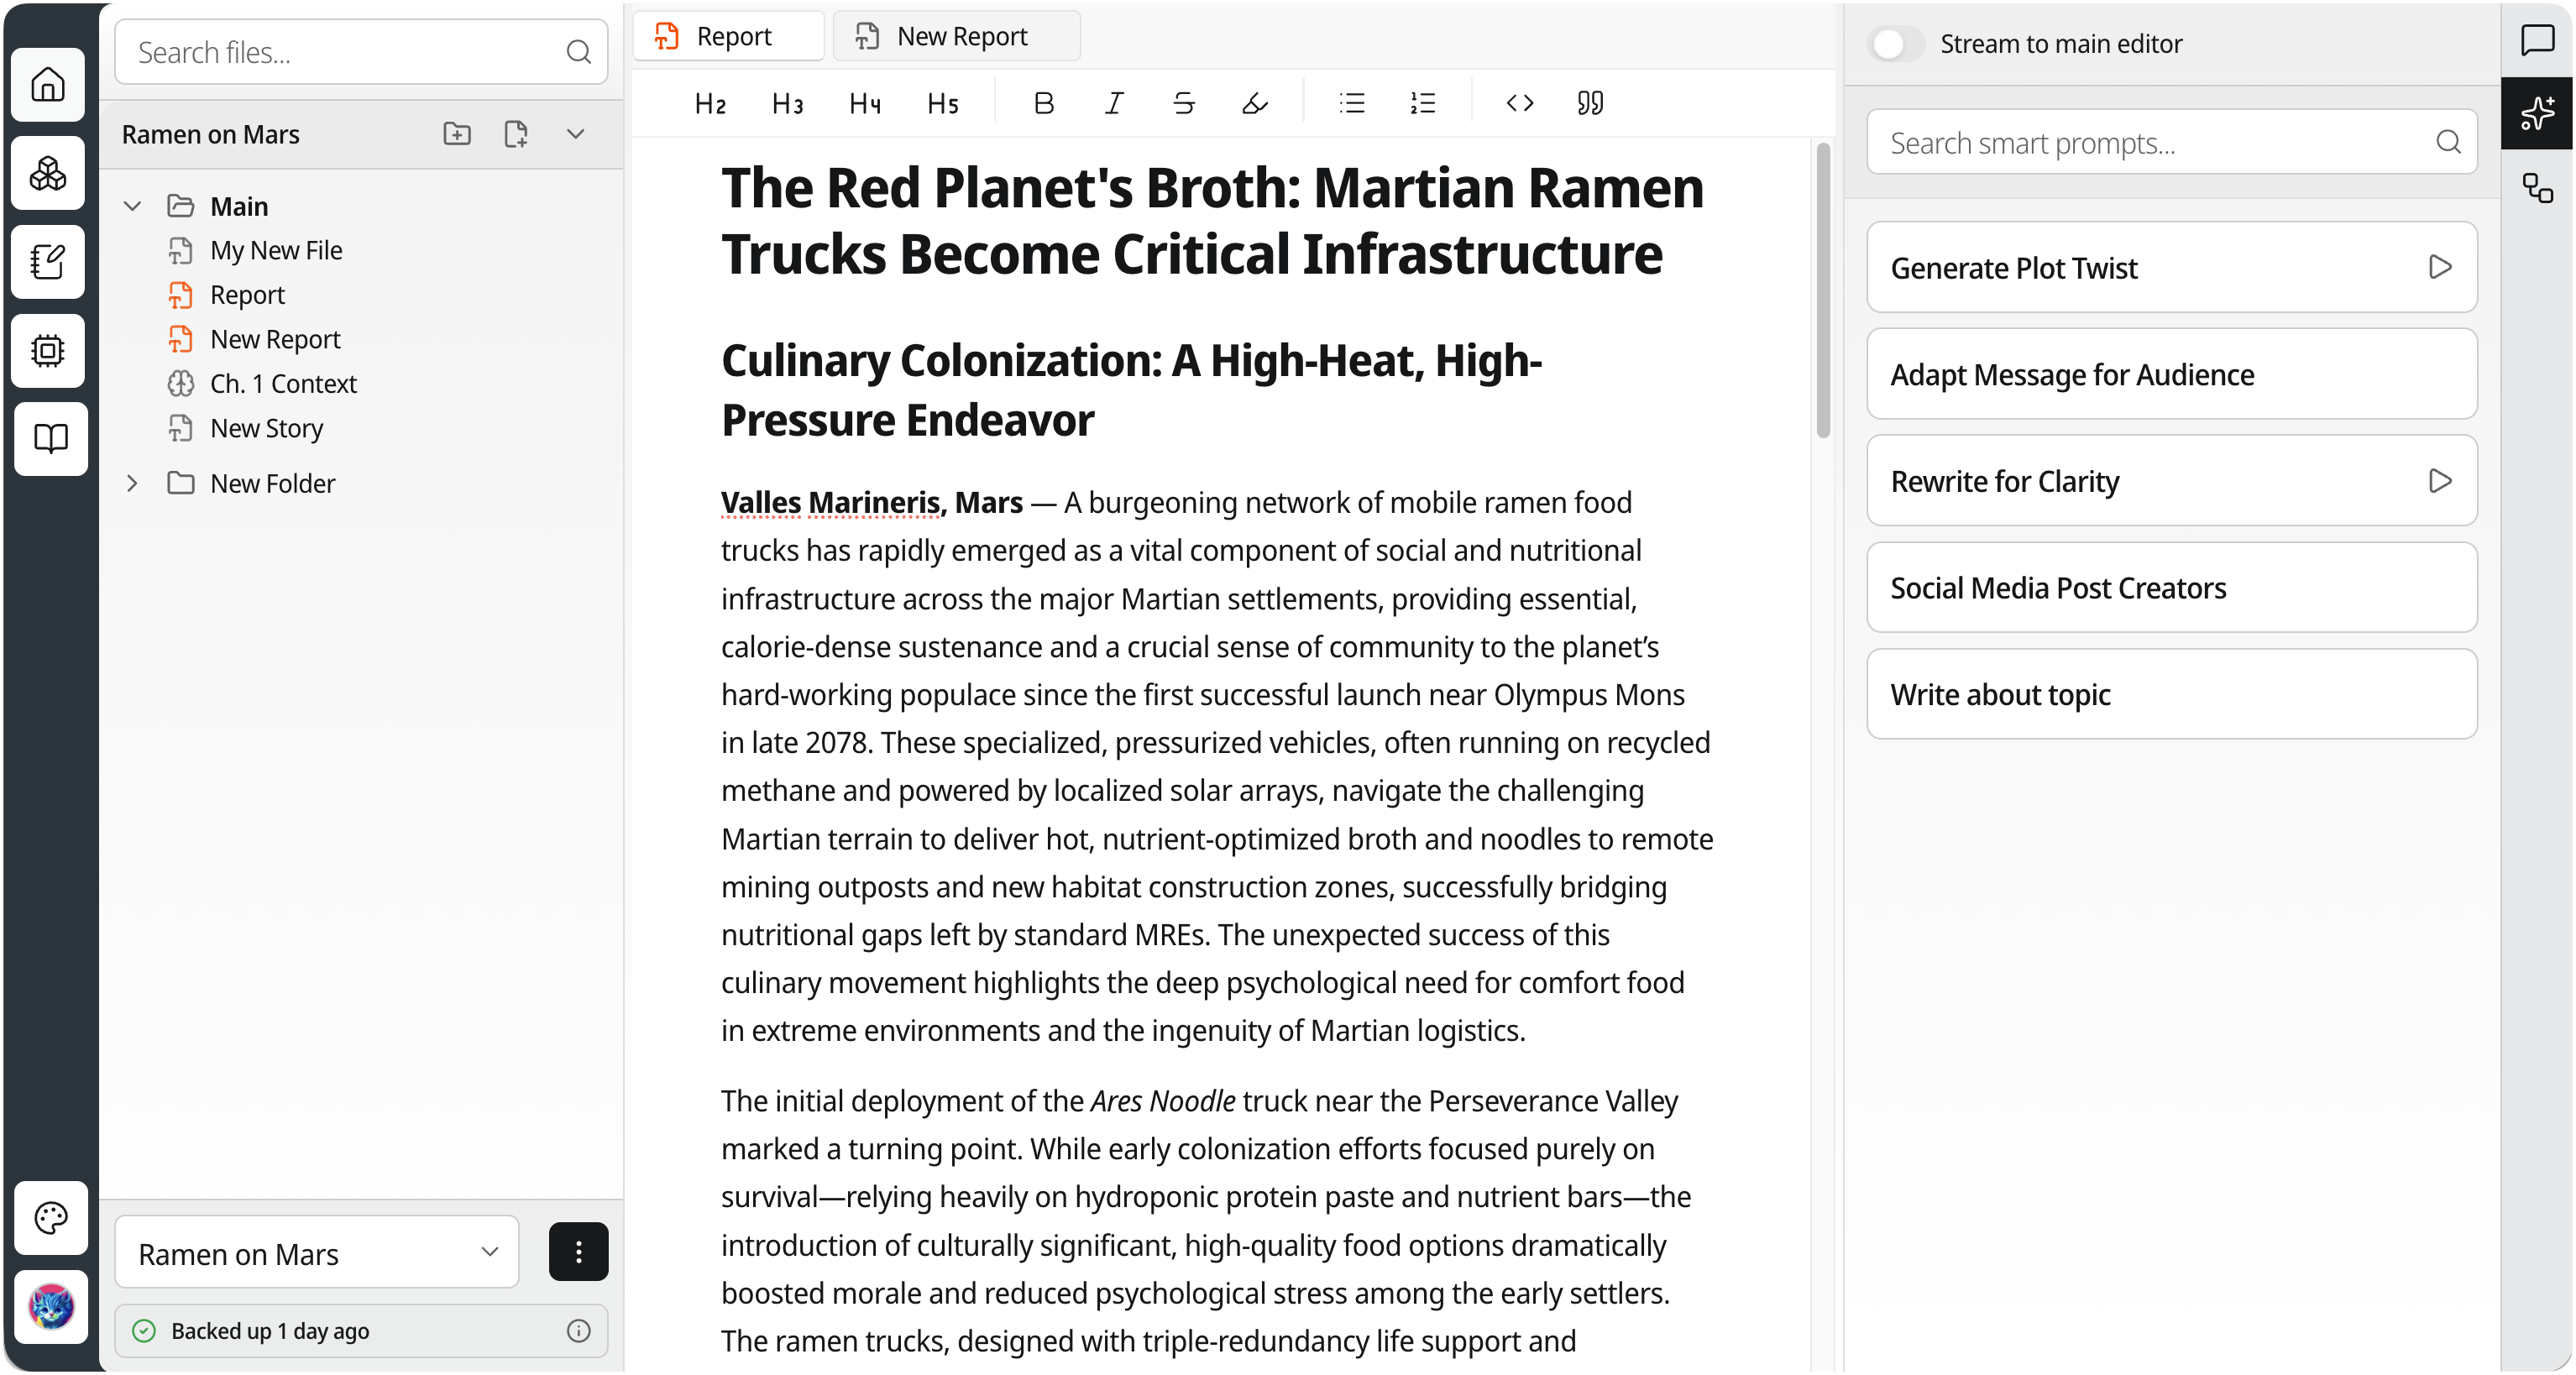
Task: Run the Generate Plot Twist prompt
Action: coord(2439,267)
